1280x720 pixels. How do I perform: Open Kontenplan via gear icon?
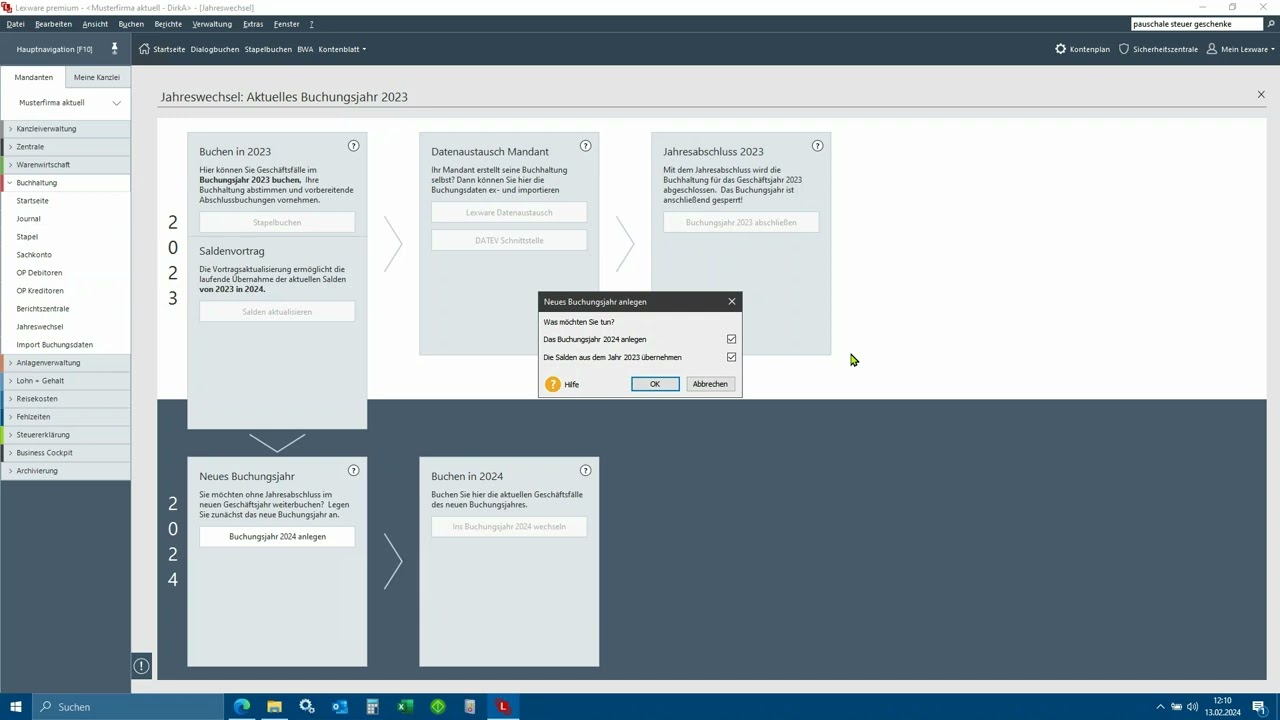pyautogui.click(x=1061, y=49)
